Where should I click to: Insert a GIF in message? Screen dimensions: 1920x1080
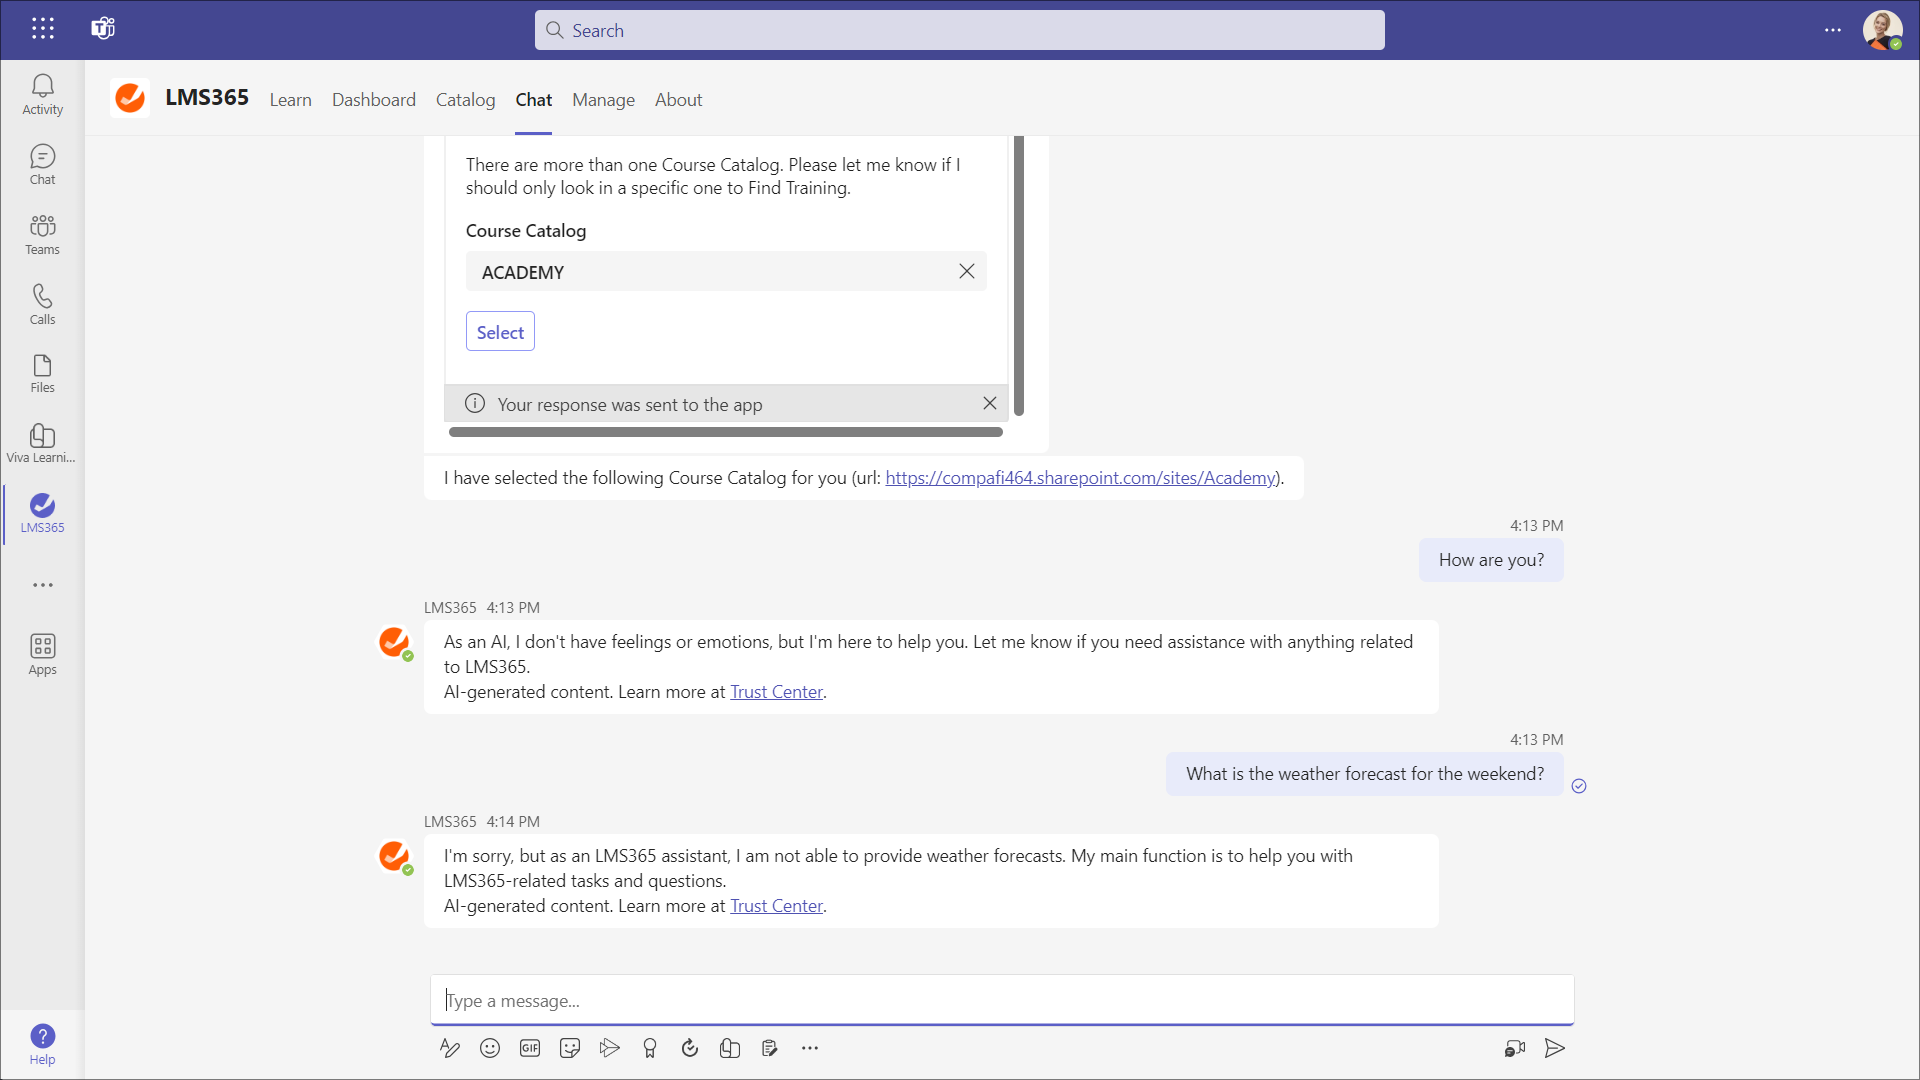[530, 1048]
